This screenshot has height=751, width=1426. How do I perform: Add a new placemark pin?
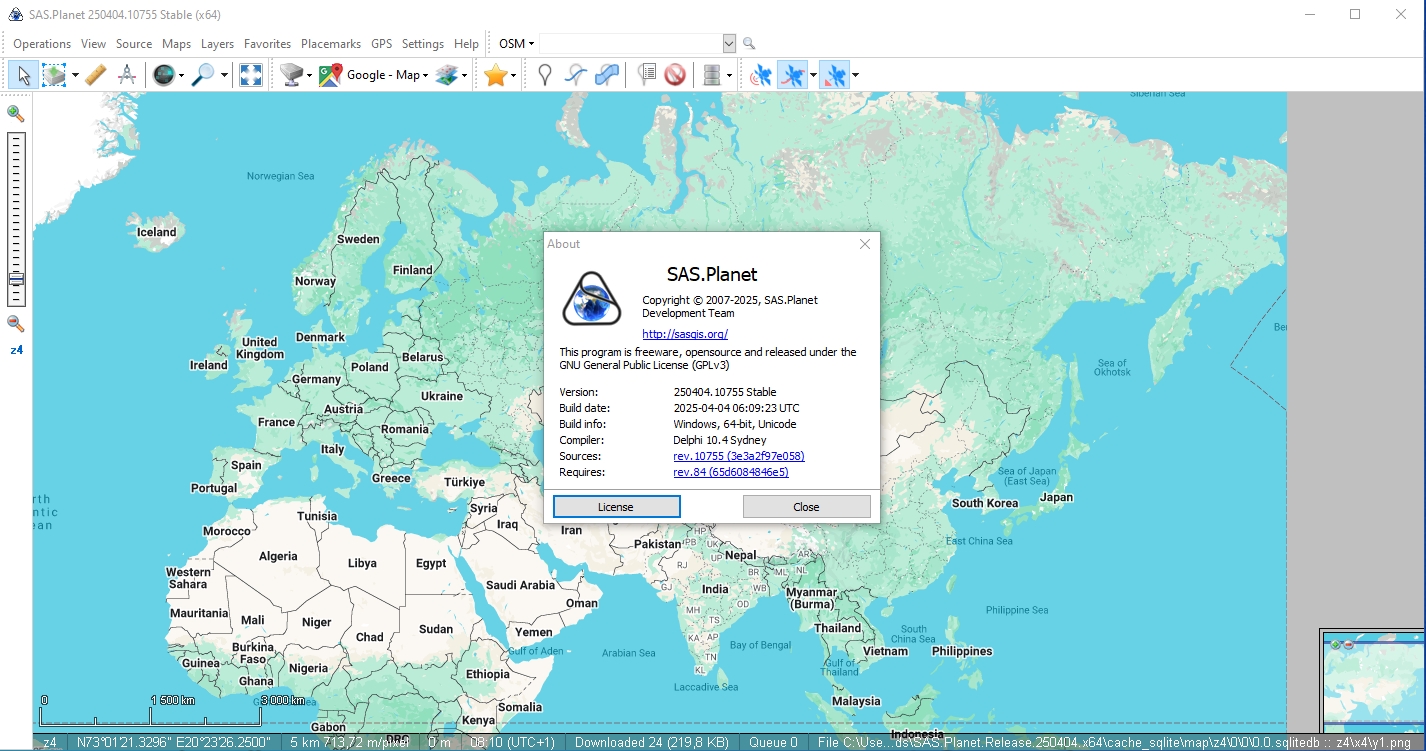click(x=545, y=74)
